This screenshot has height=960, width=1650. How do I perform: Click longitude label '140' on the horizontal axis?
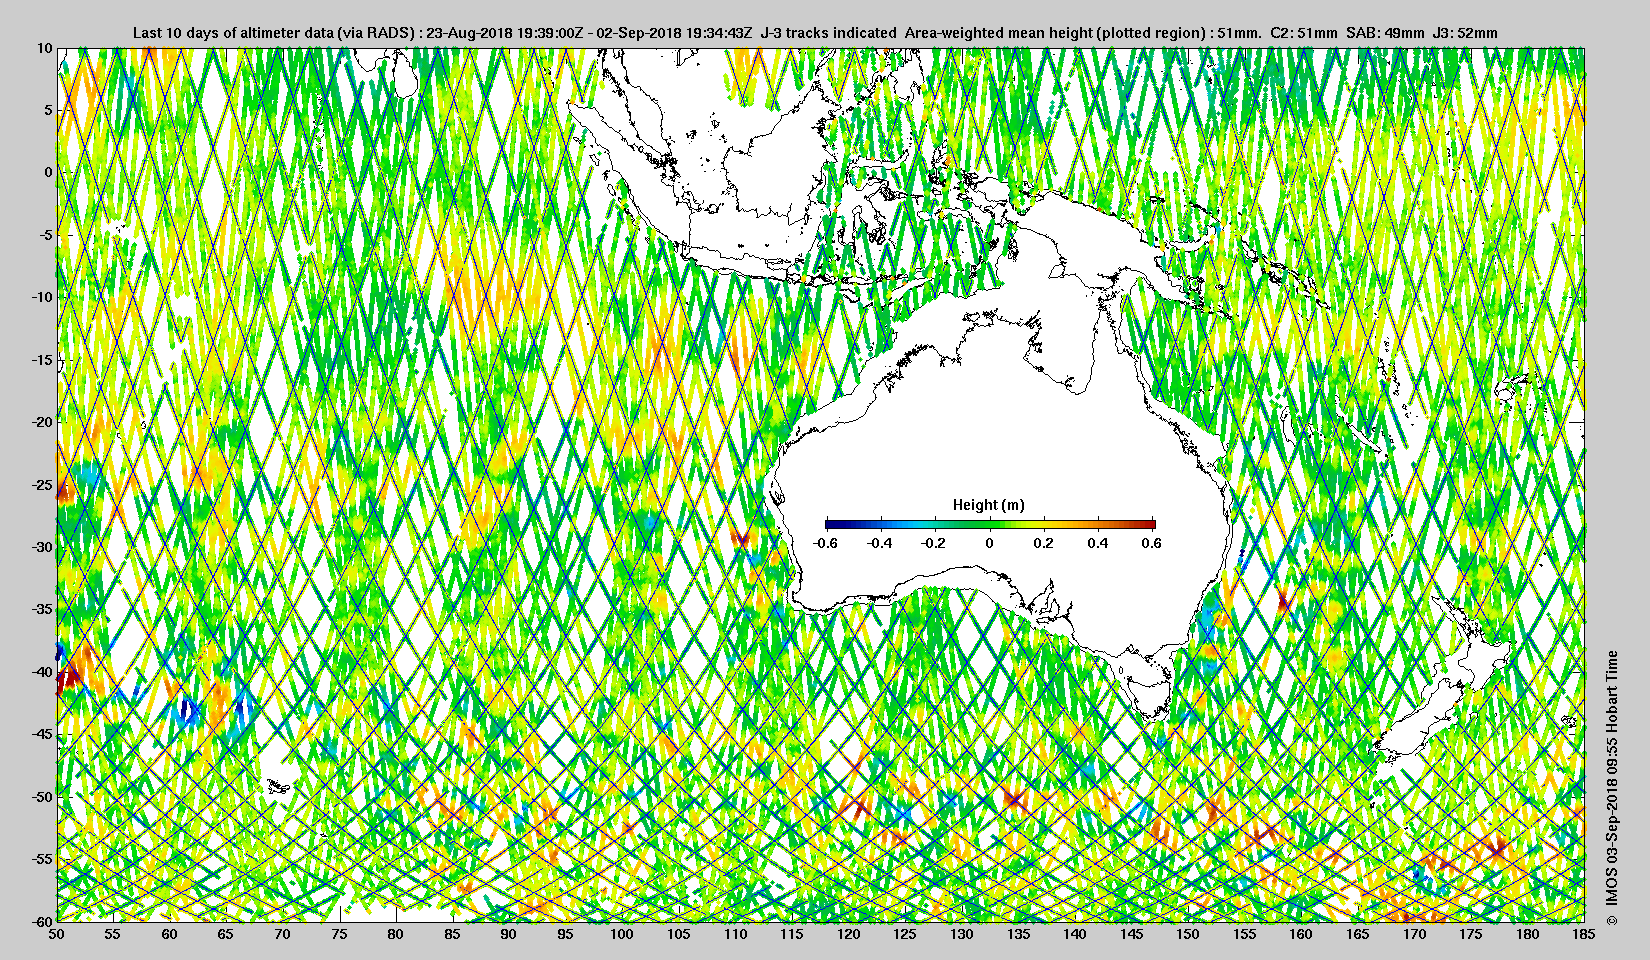(x=1075, y=934)
